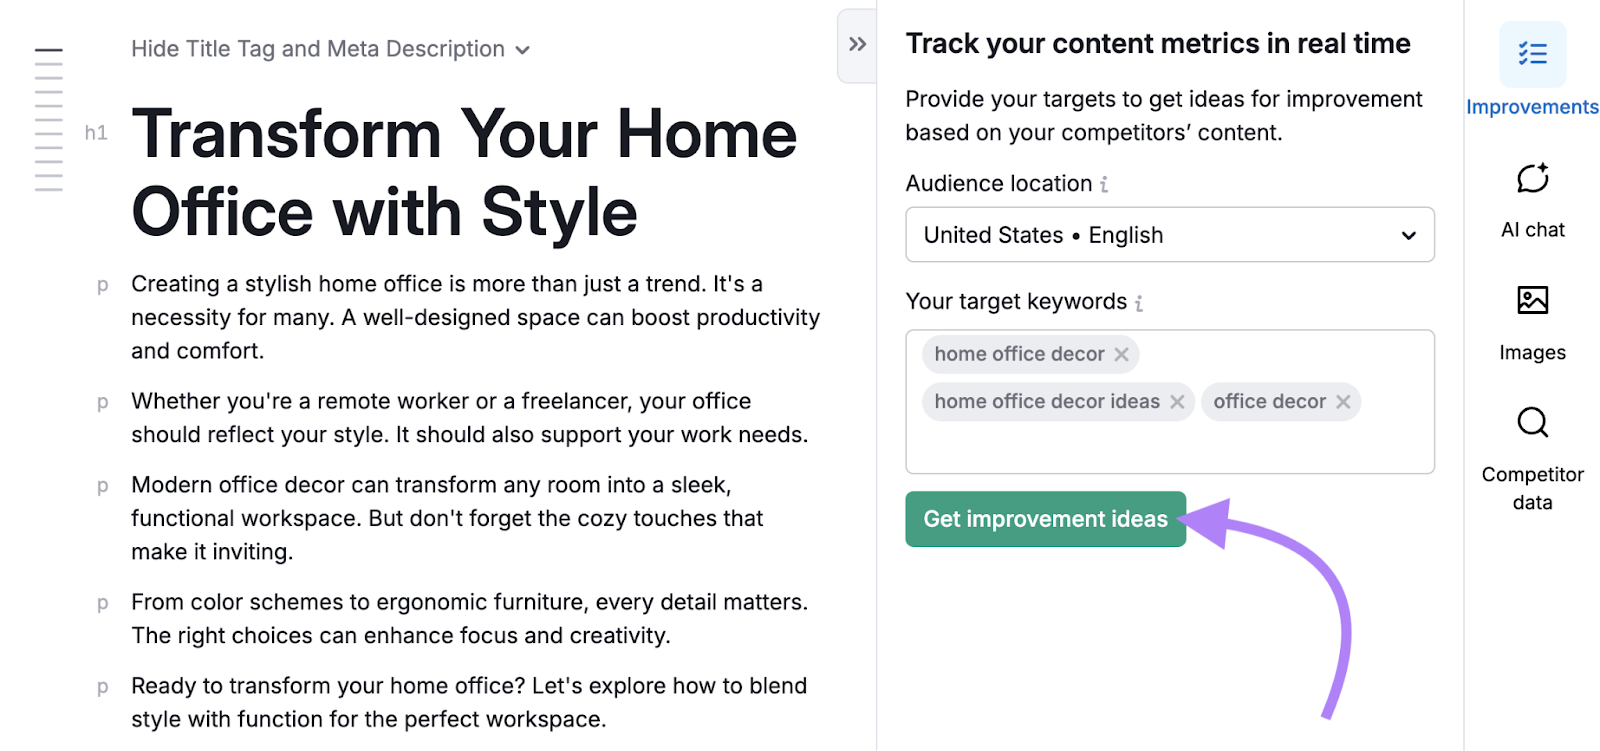
Task: Select the article title 'Transform Your Home Office with Style'
Action: [463, 172]
